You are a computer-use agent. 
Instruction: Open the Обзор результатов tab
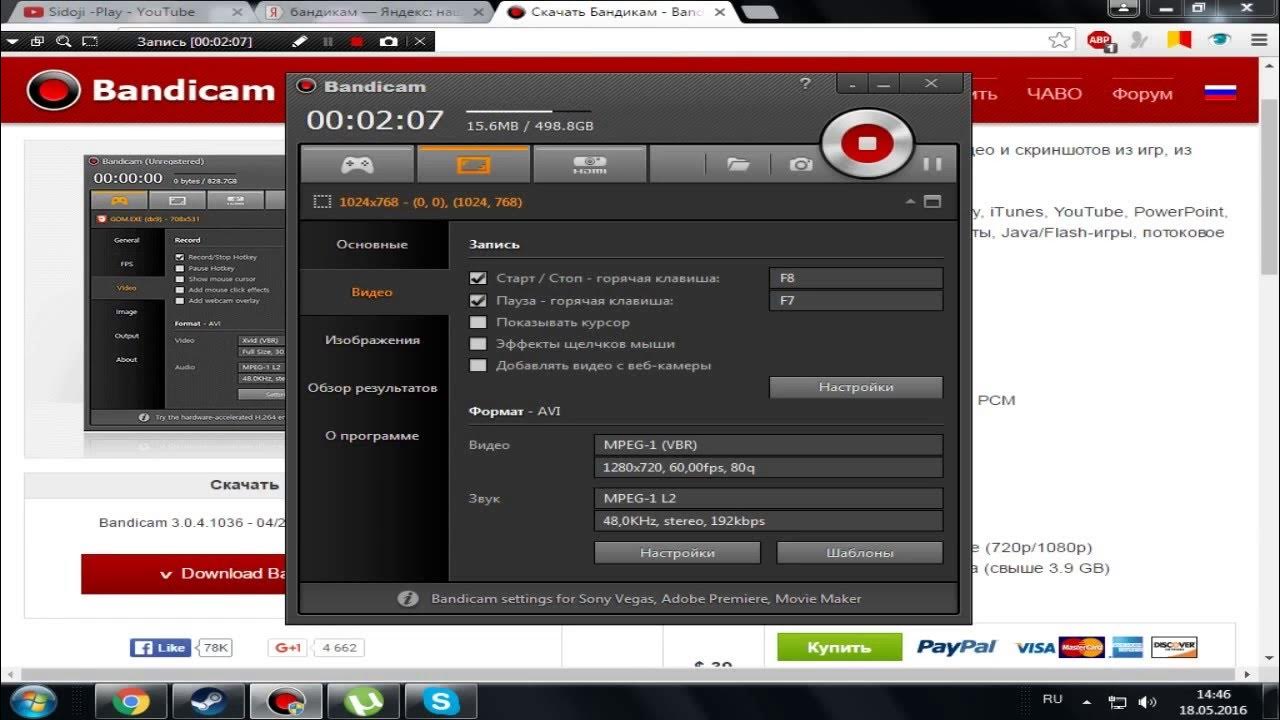pos(372,388)
